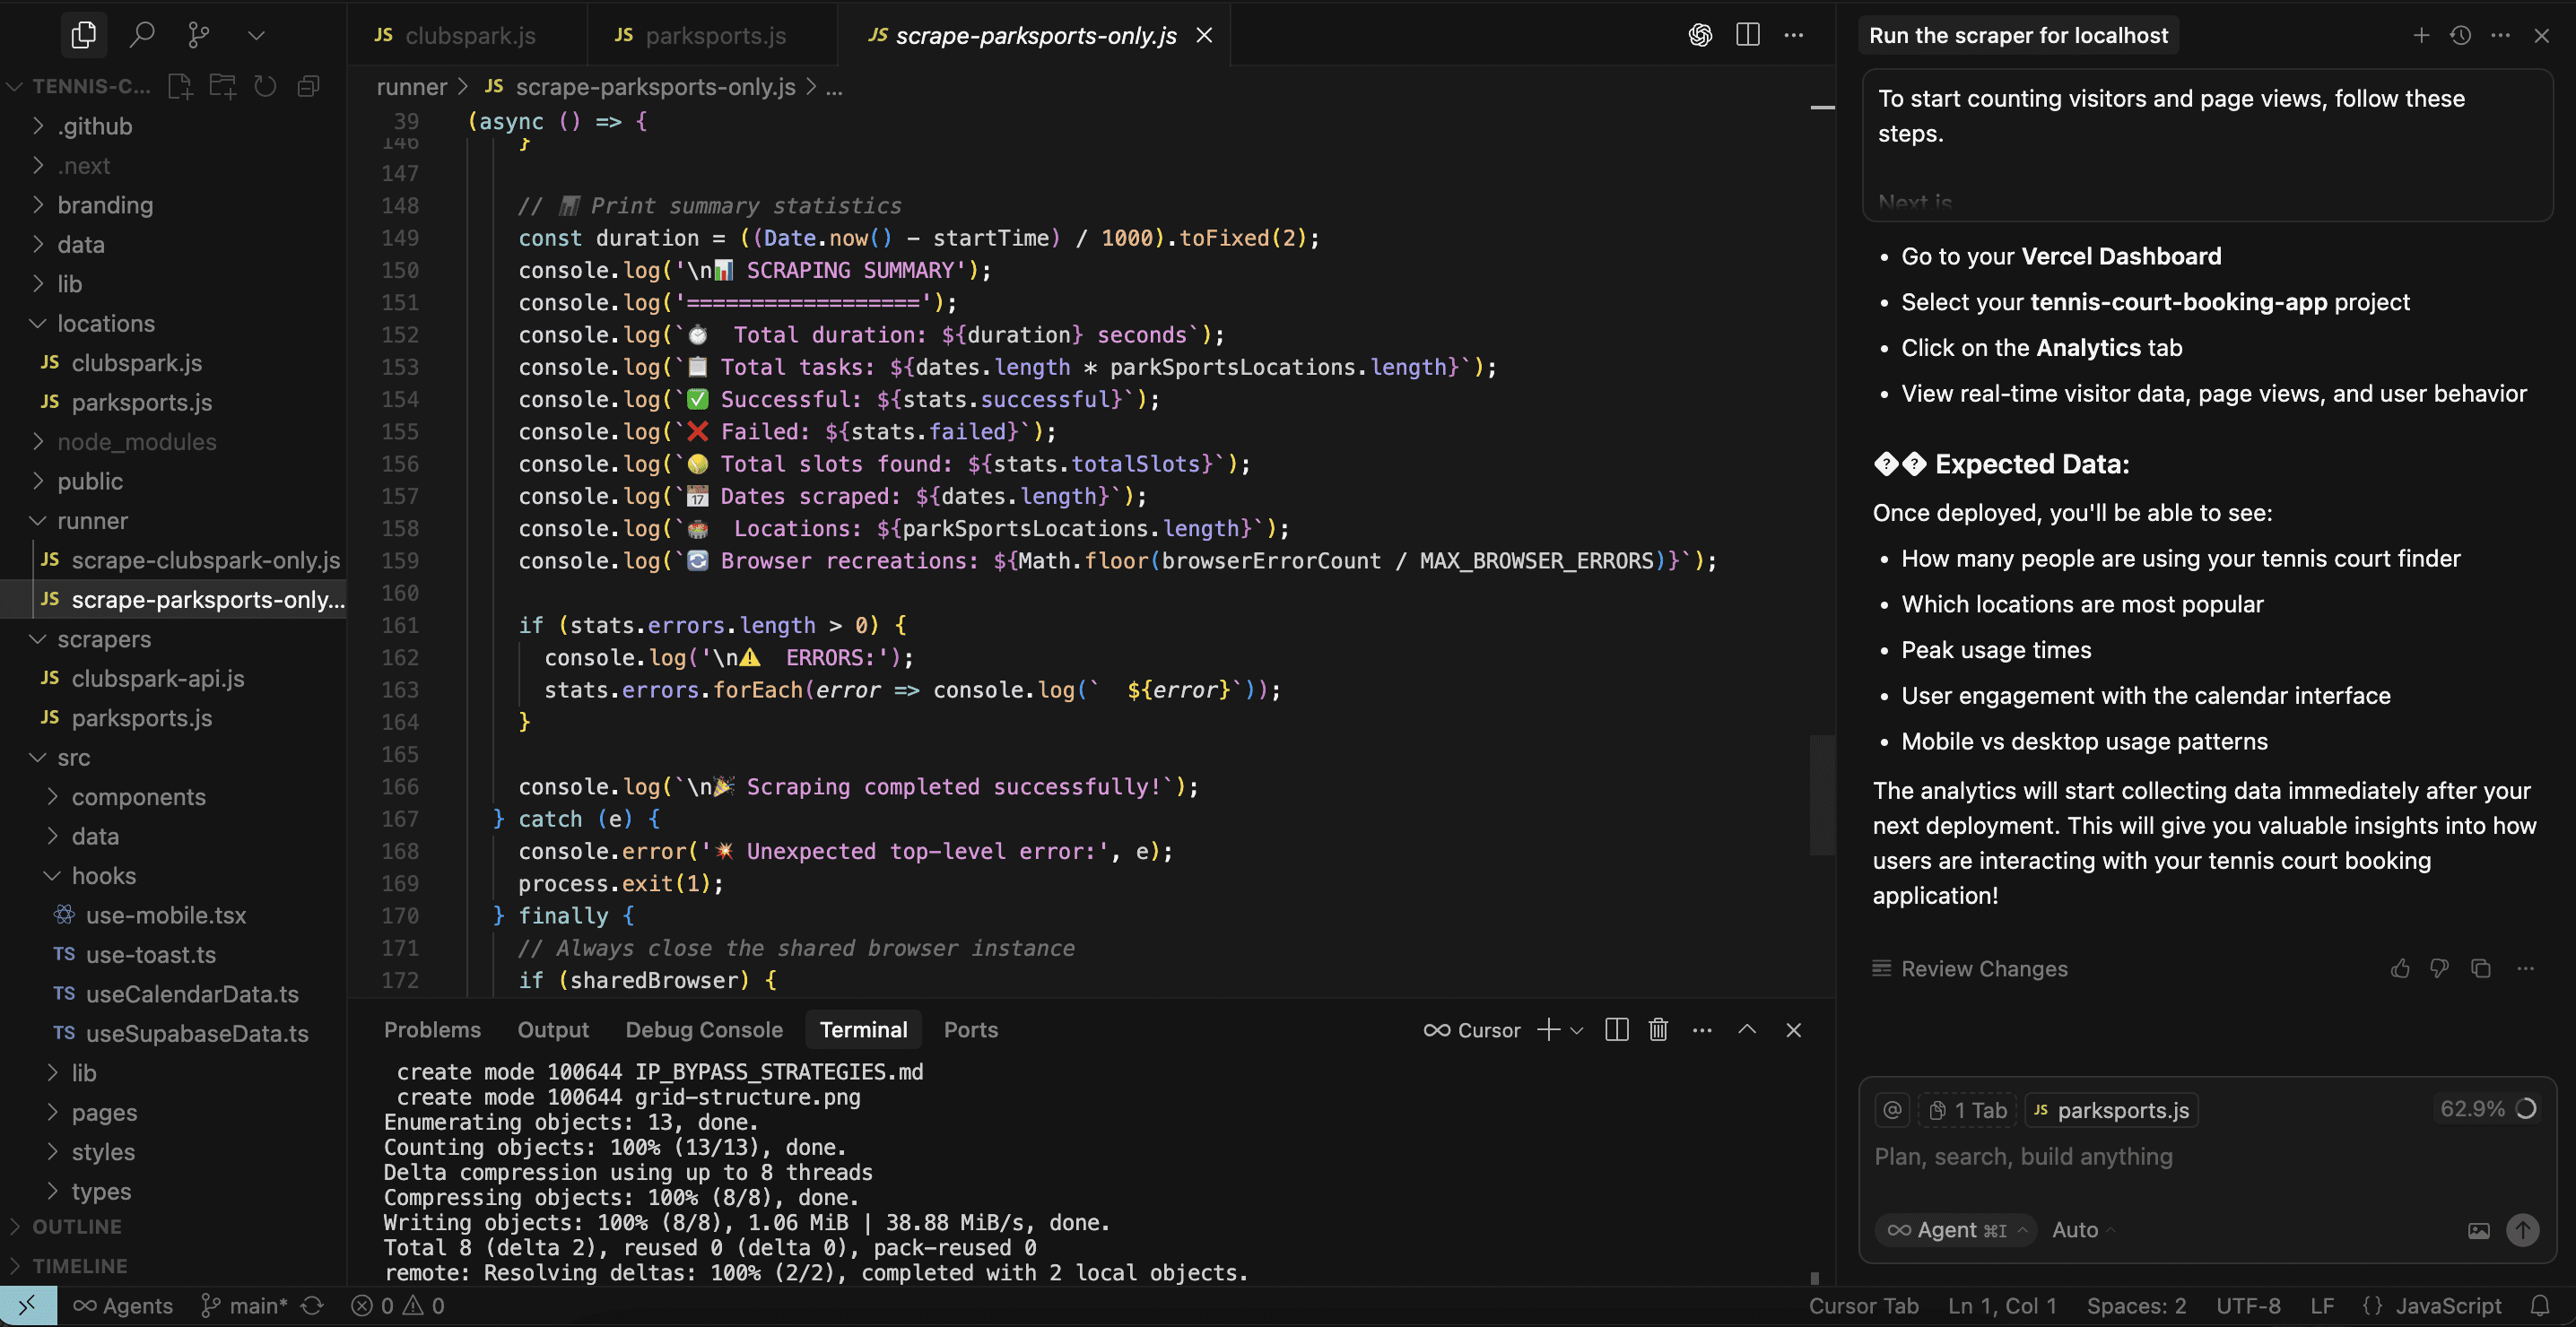Maximize terminal panel with chevron up
Screen dimensions: 2576x1327
[x=1747, y=1030]
